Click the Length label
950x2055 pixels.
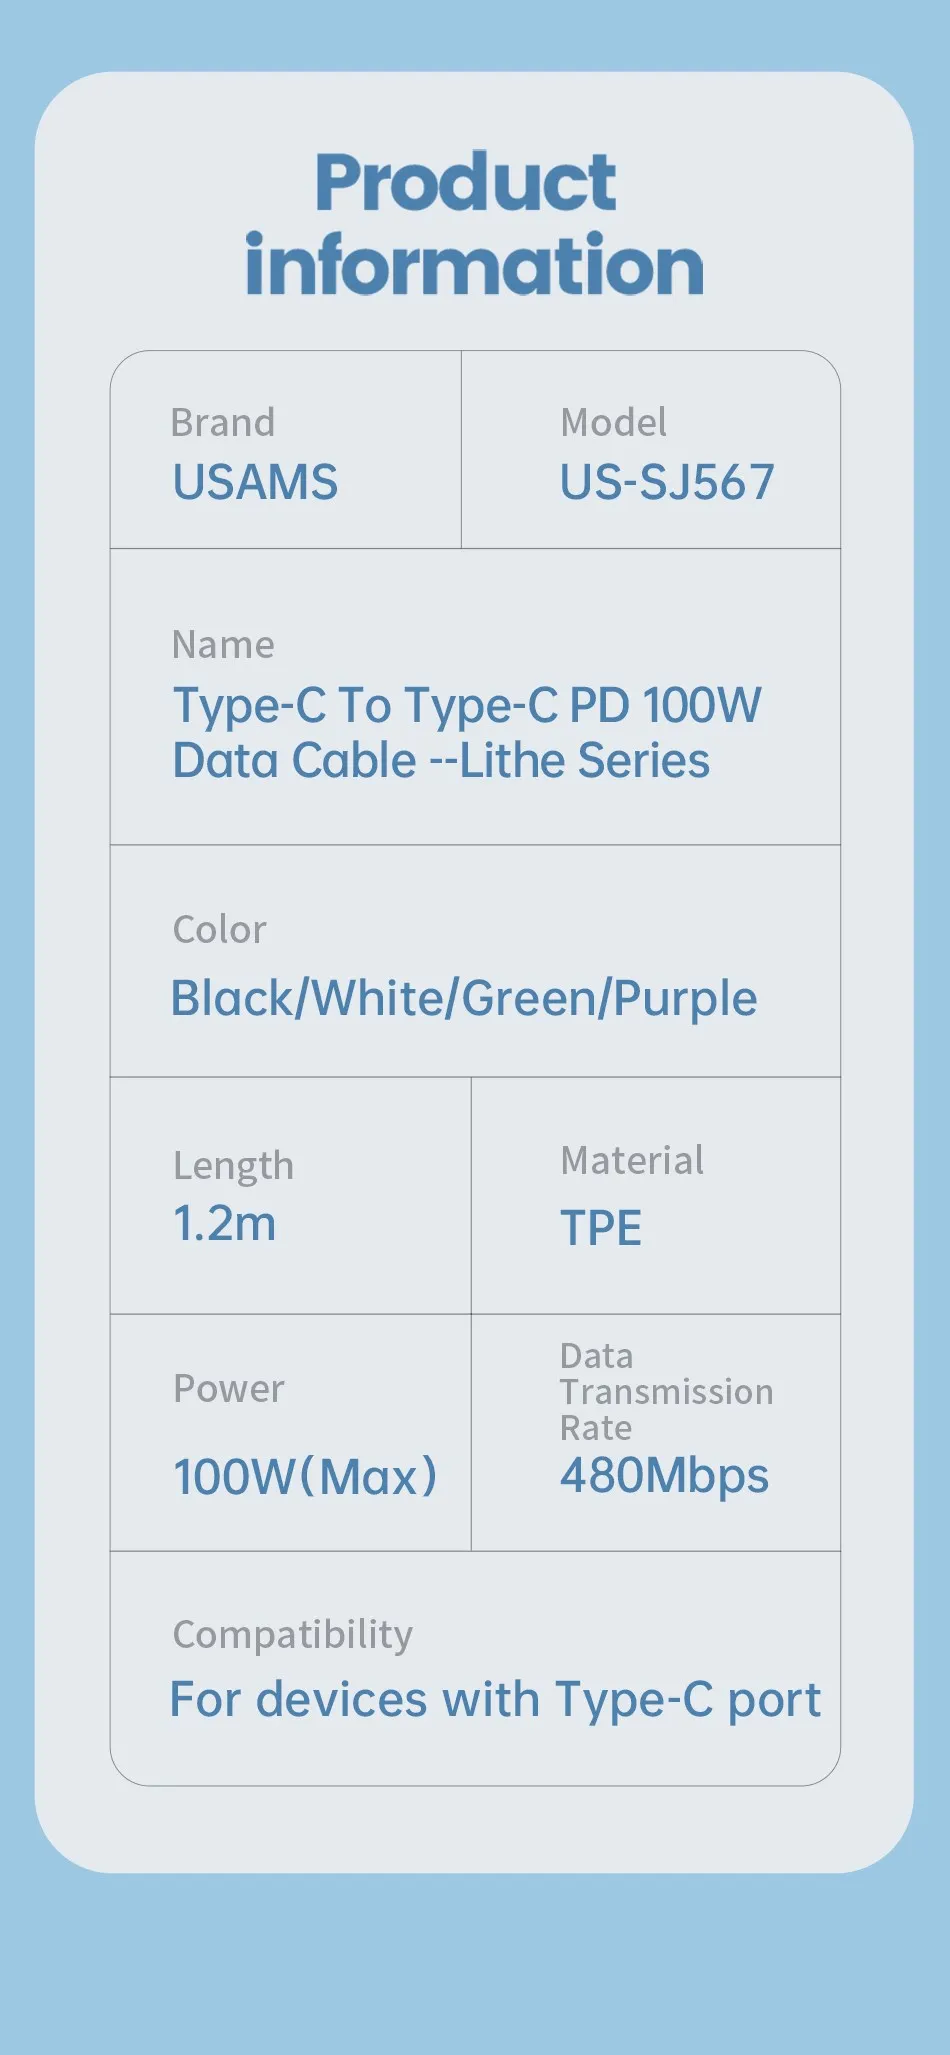coord(234,1166)
